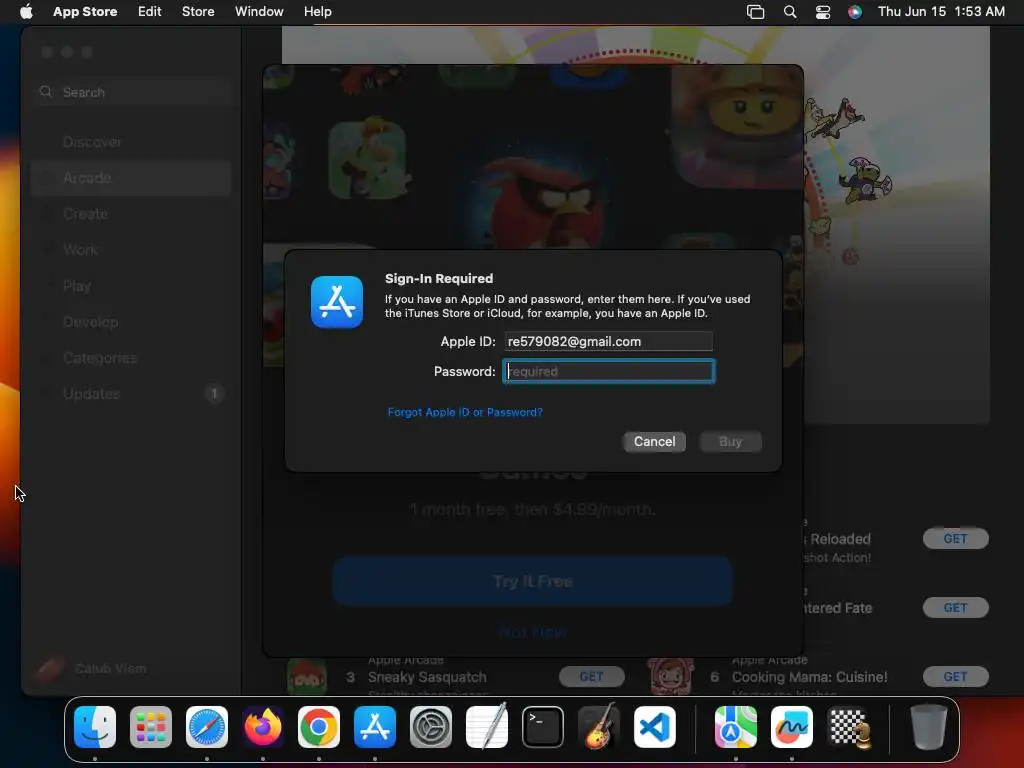1024x768 pixels.
Task: Click the Sneaky Sasquatch title
Action: pos(427,677)
